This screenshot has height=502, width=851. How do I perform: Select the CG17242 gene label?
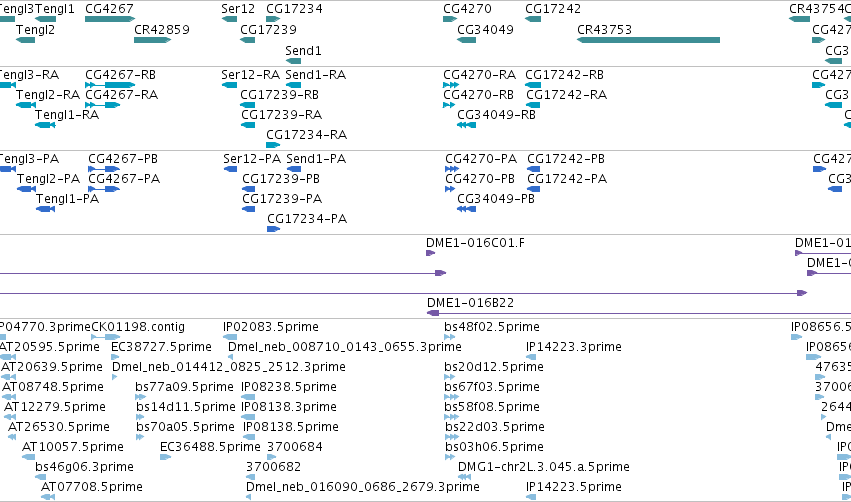[553, 9]
